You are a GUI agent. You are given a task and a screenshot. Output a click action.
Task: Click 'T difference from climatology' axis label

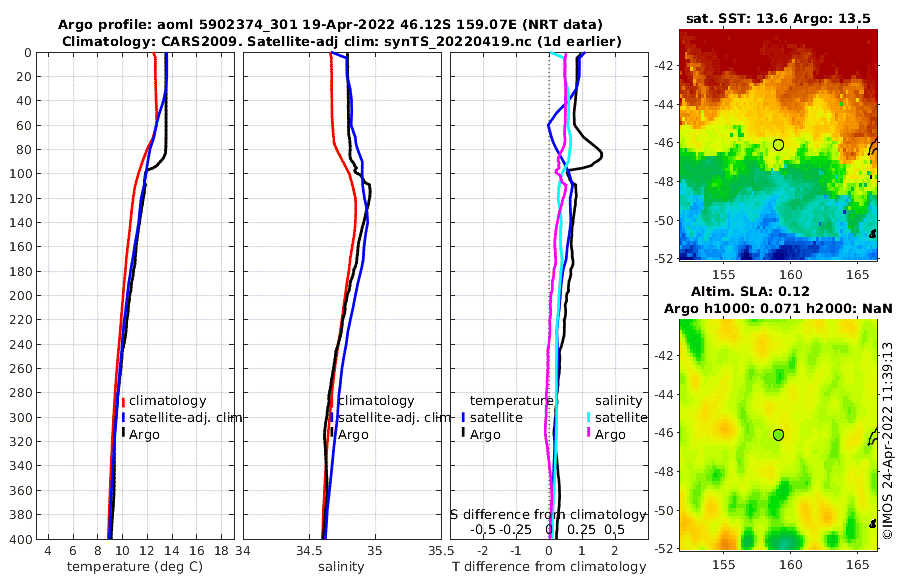tap(549, 567)
